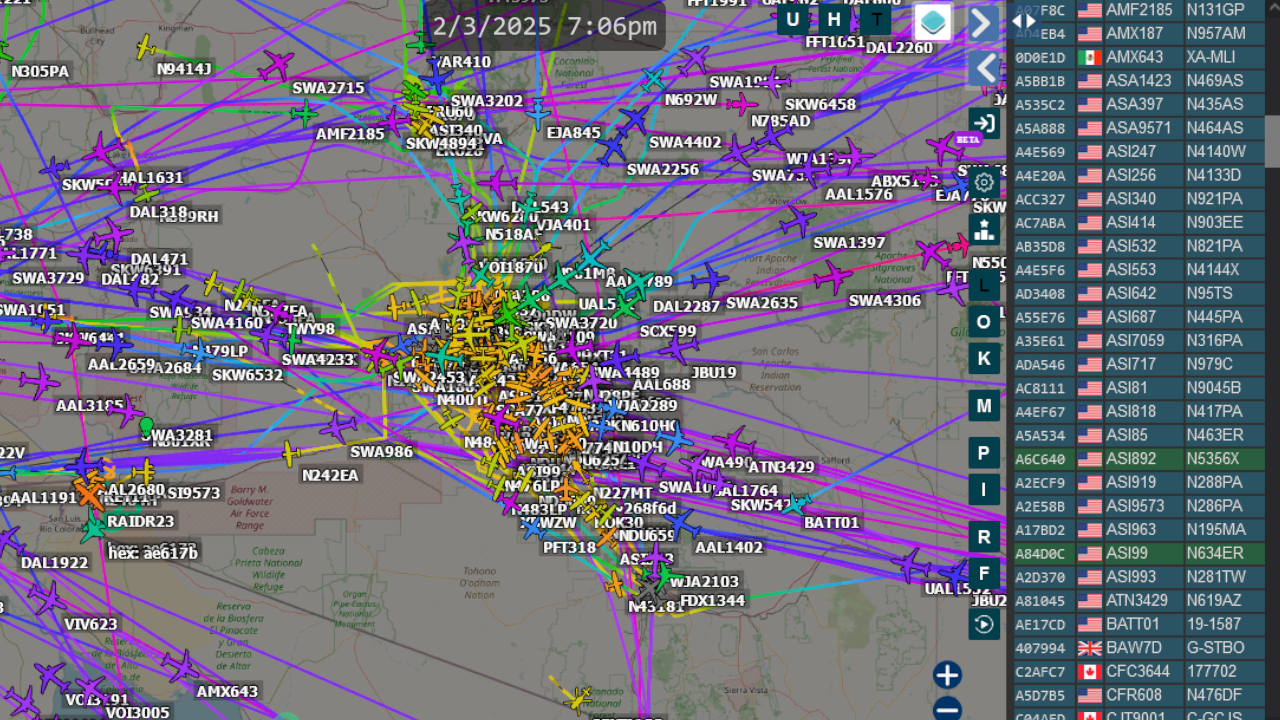Screen dimensions: 1280x720
Task: Select the RAIDR23 aircraft icon on the map
Action: coord(94,524)
